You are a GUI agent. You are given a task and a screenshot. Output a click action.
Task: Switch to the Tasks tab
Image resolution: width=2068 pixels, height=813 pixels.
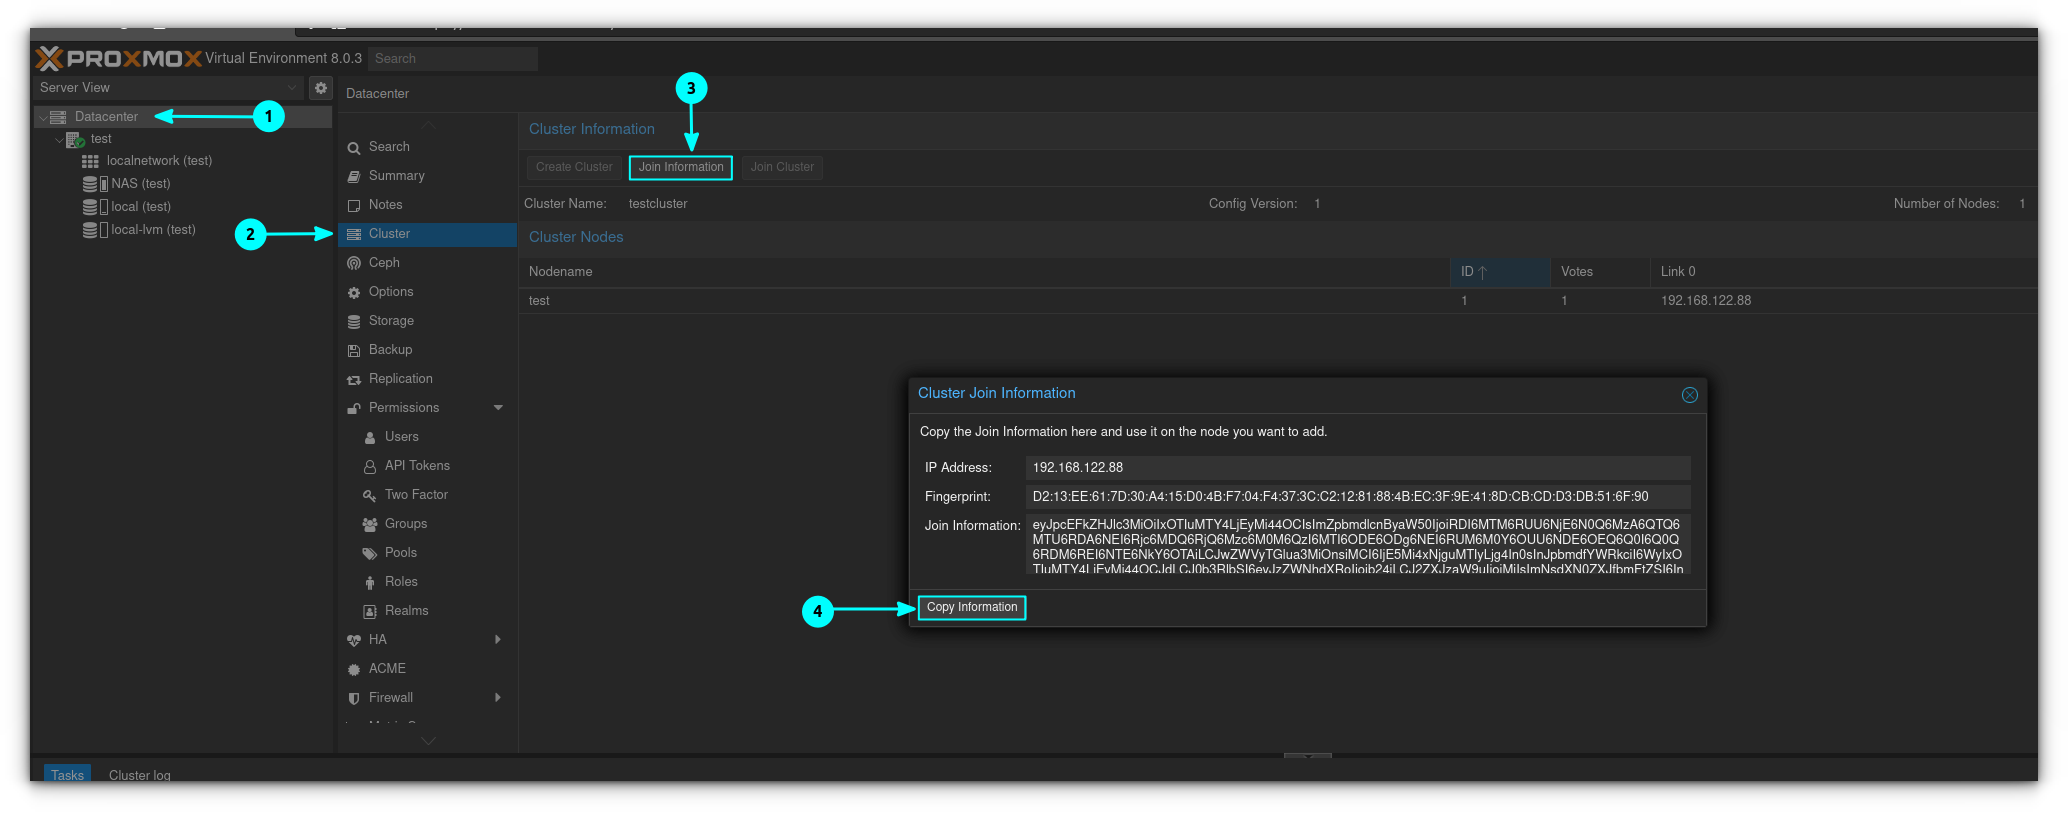[x=67, y=774]
